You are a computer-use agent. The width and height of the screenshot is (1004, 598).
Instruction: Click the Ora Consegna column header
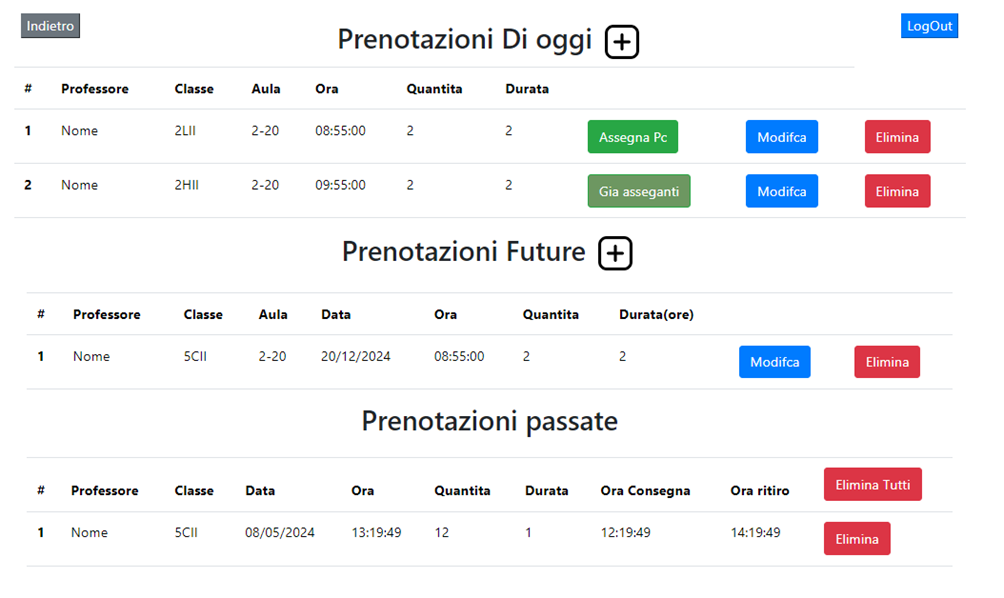coord(645,491)
